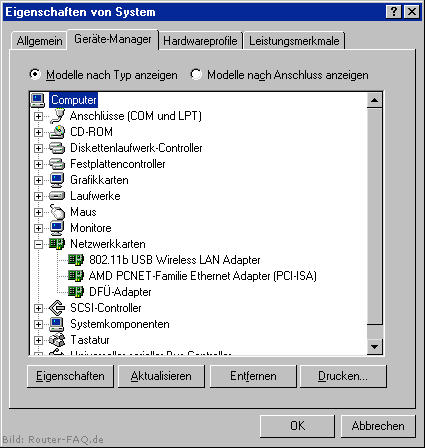
Task: Collapse the Netzwerkkarten node
Action: (x=38, y=244)
